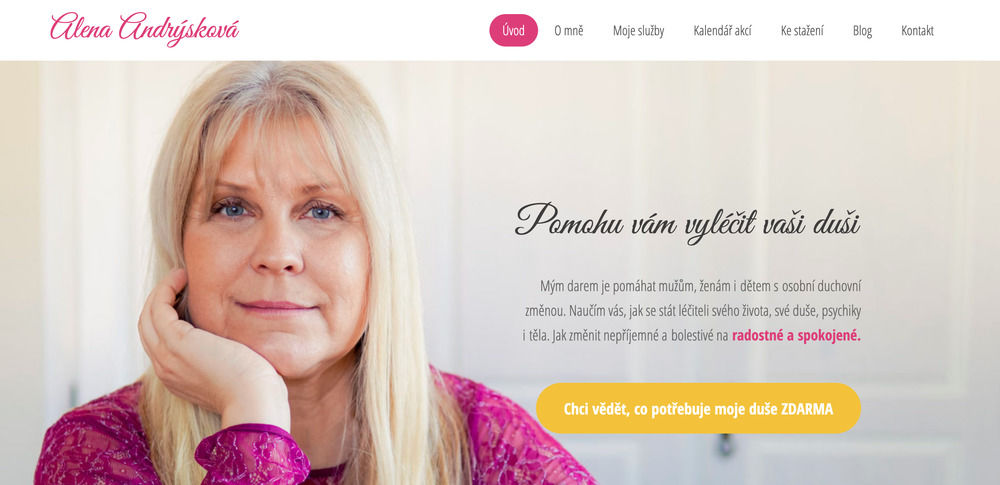This screenshot has height=485, width=1000.
Task: Click the Alena Andrýsková script logo
Action: 145,29
